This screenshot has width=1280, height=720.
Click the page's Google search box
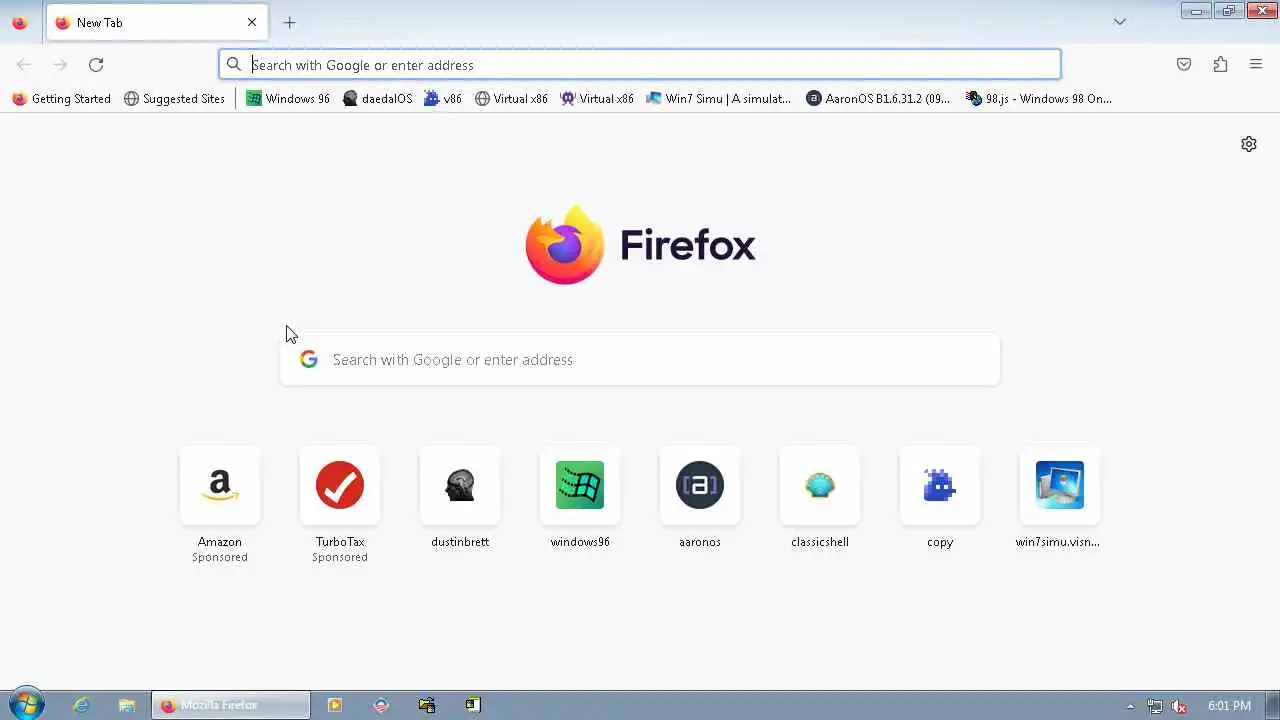640,360
